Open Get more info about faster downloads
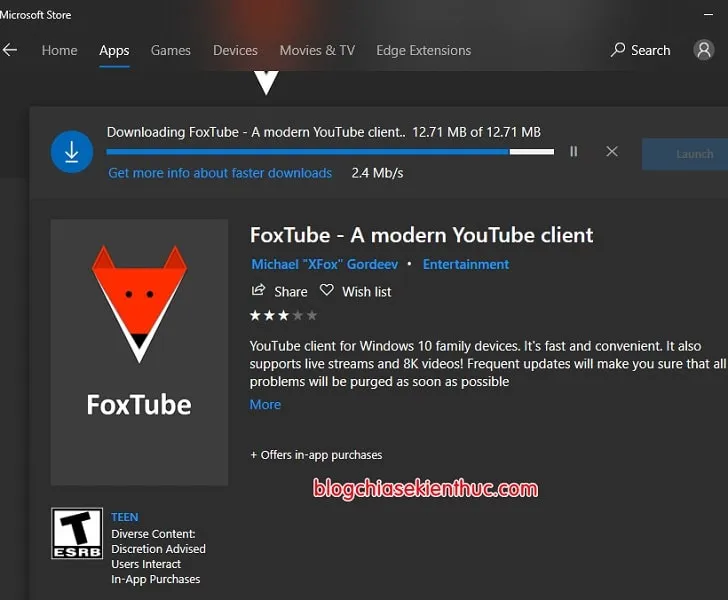 point(220,173)
